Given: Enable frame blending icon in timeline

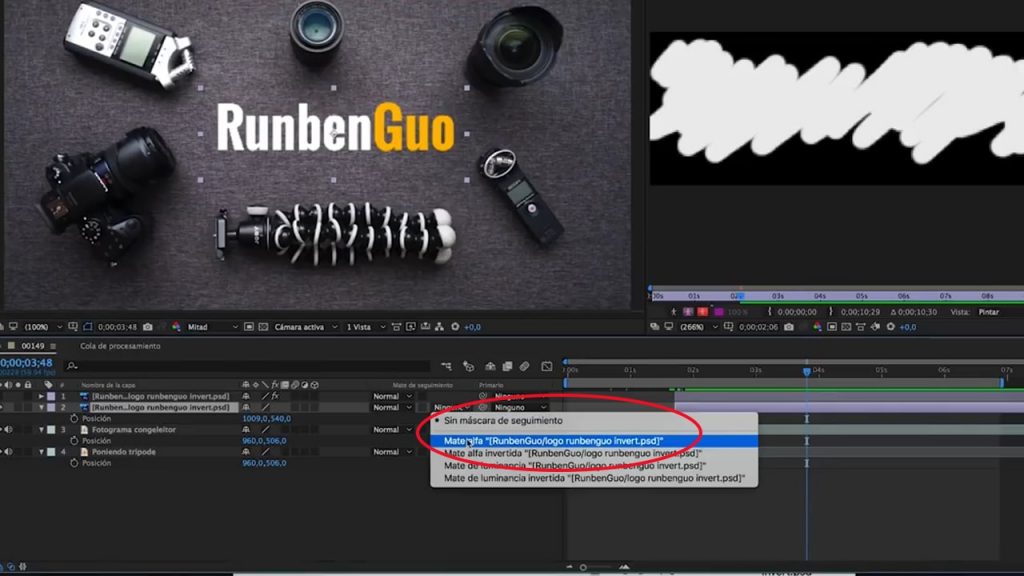Looking at the screenshot, I should pyautogui.click(x=507, y=367).
